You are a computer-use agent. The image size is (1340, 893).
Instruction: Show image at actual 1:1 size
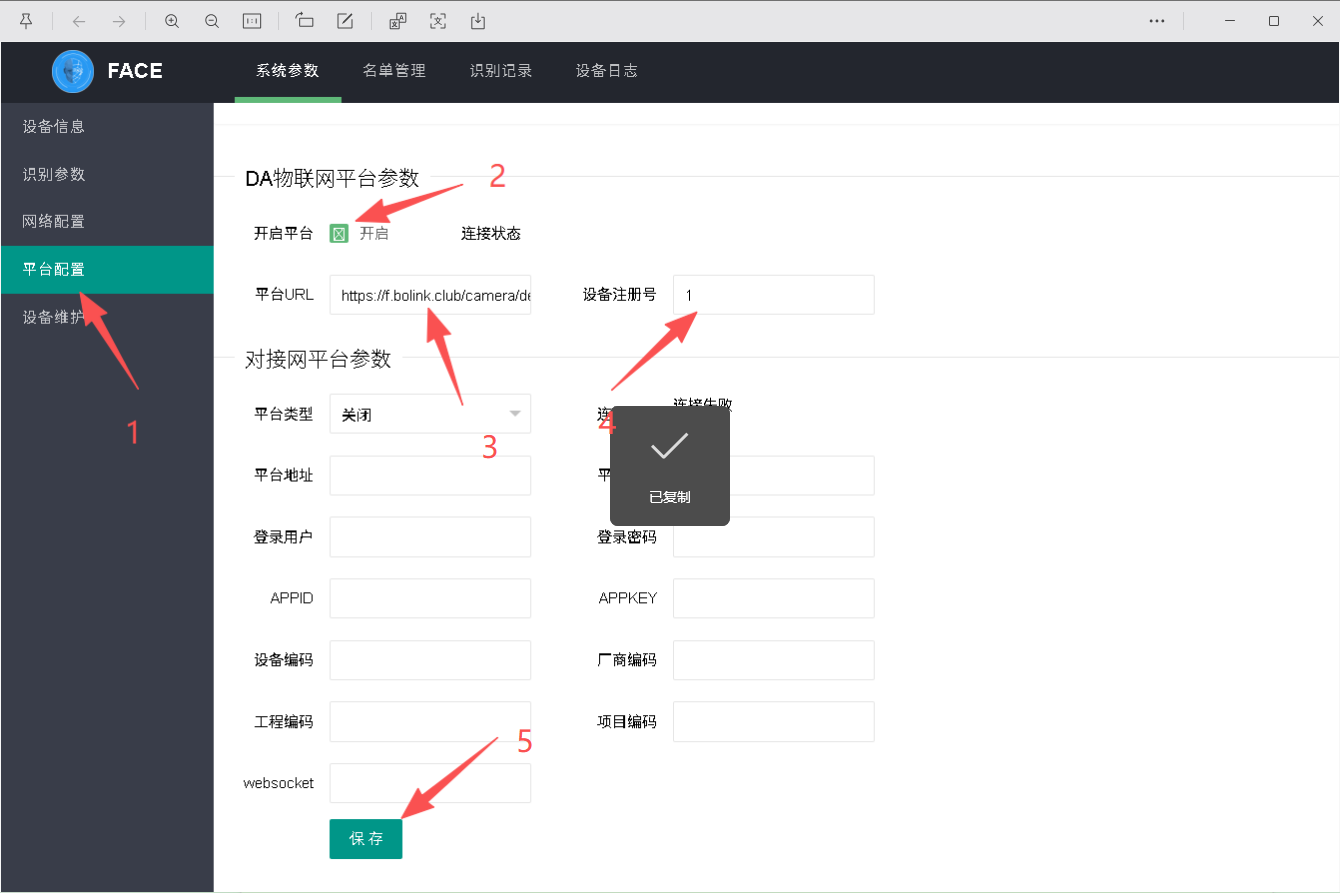[x=252, y=21]
